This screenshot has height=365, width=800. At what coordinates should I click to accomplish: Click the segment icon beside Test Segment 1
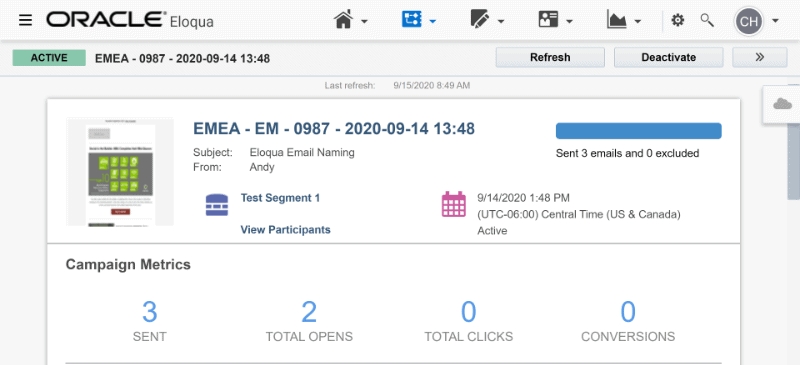click(217, 205)
